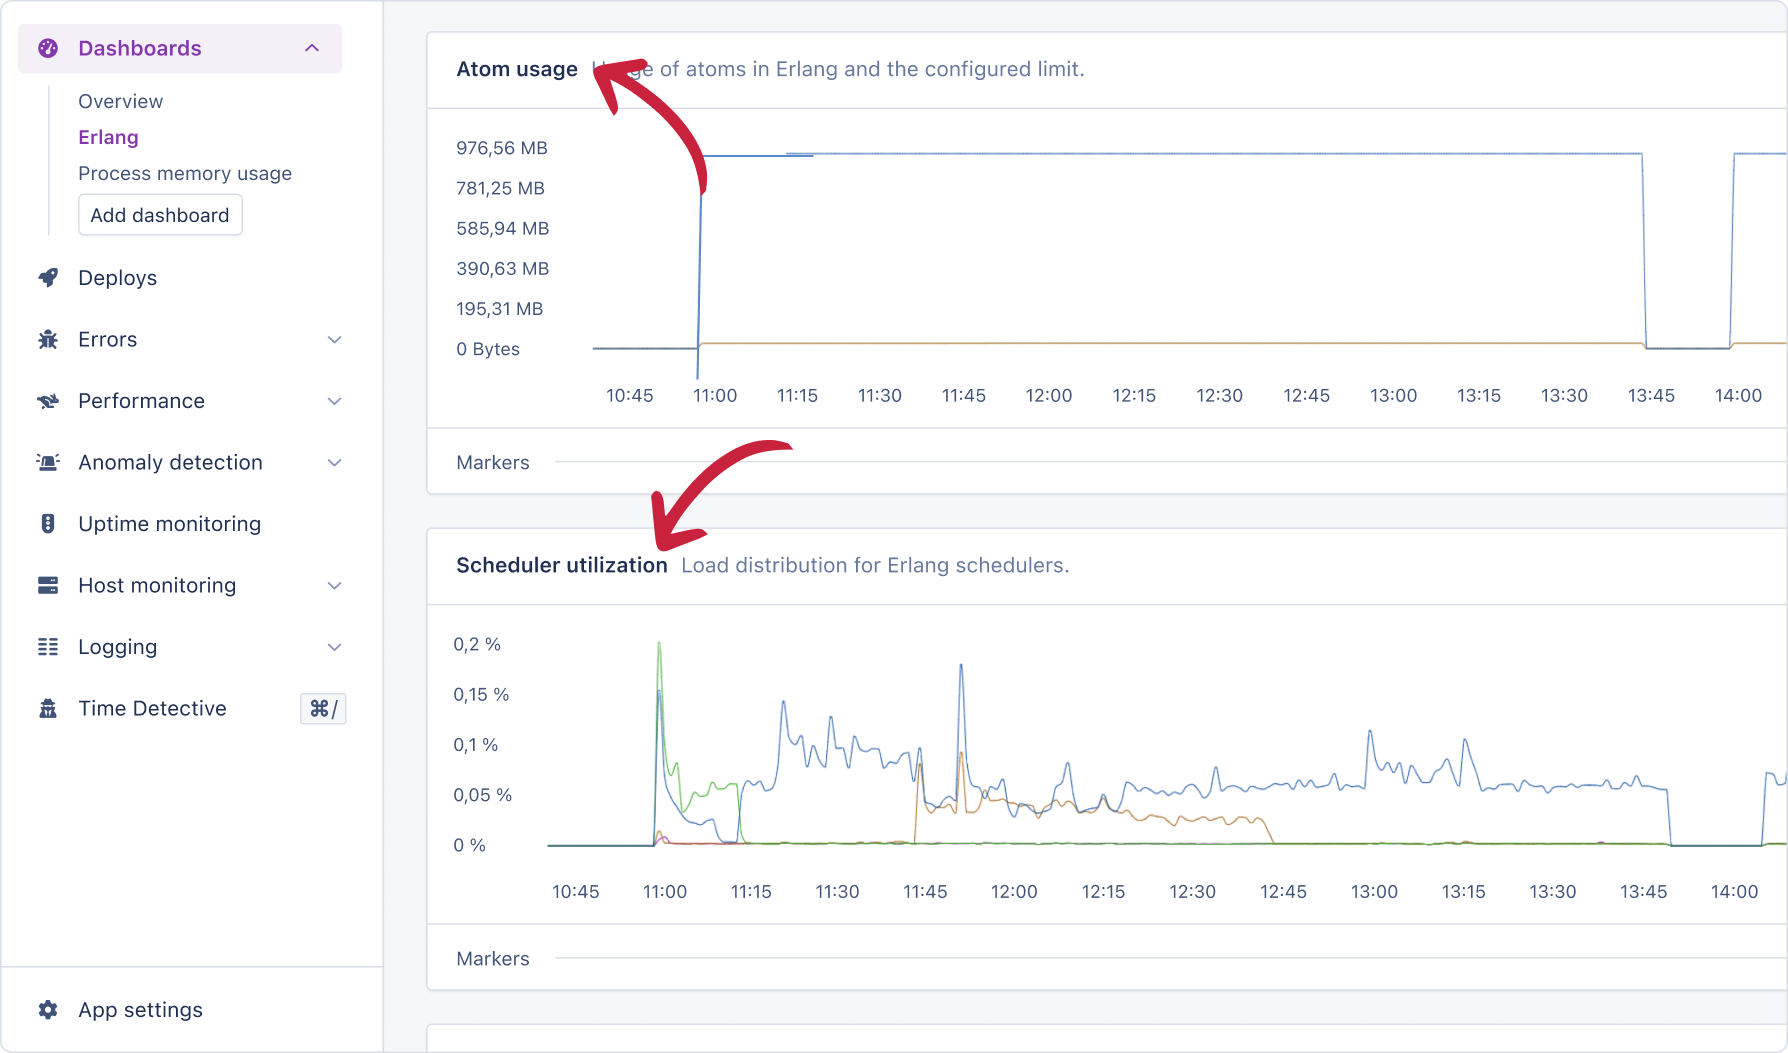Click the 585,94 MB axis label
The width and height of the screenshot is (1788, 1053).
[x=503, y=228]
